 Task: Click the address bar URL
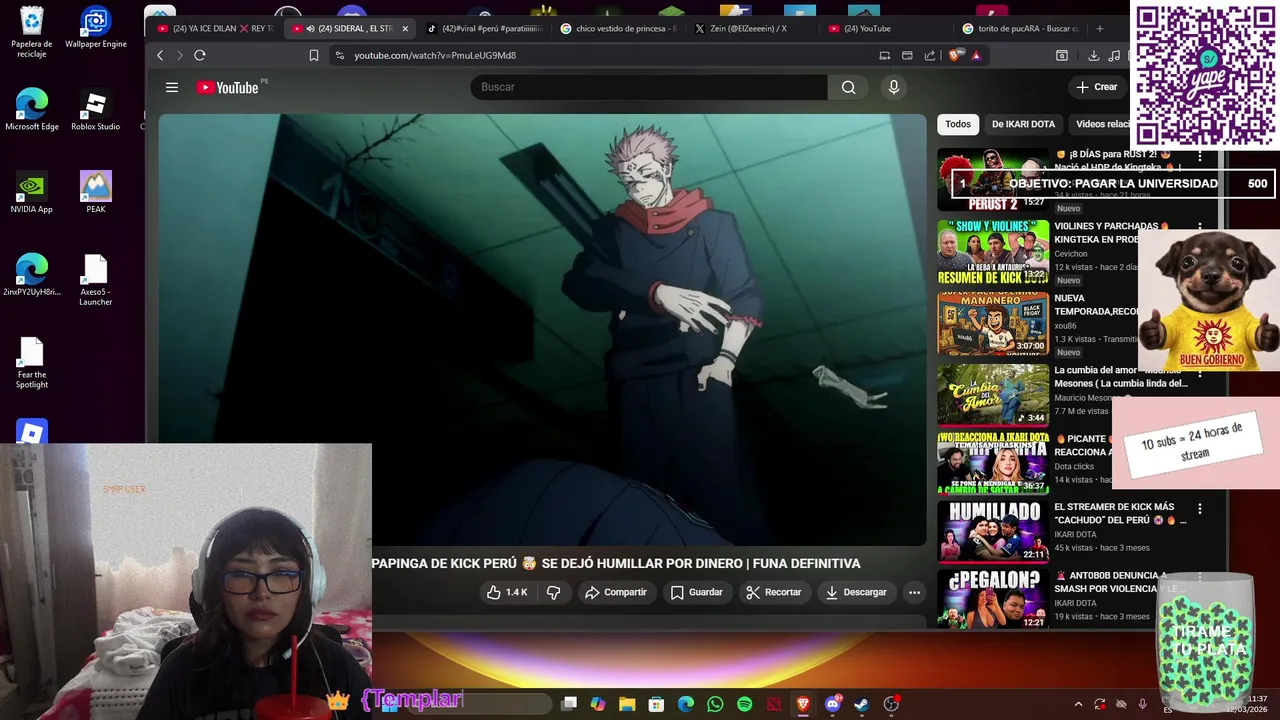click(x=435, y=55)
